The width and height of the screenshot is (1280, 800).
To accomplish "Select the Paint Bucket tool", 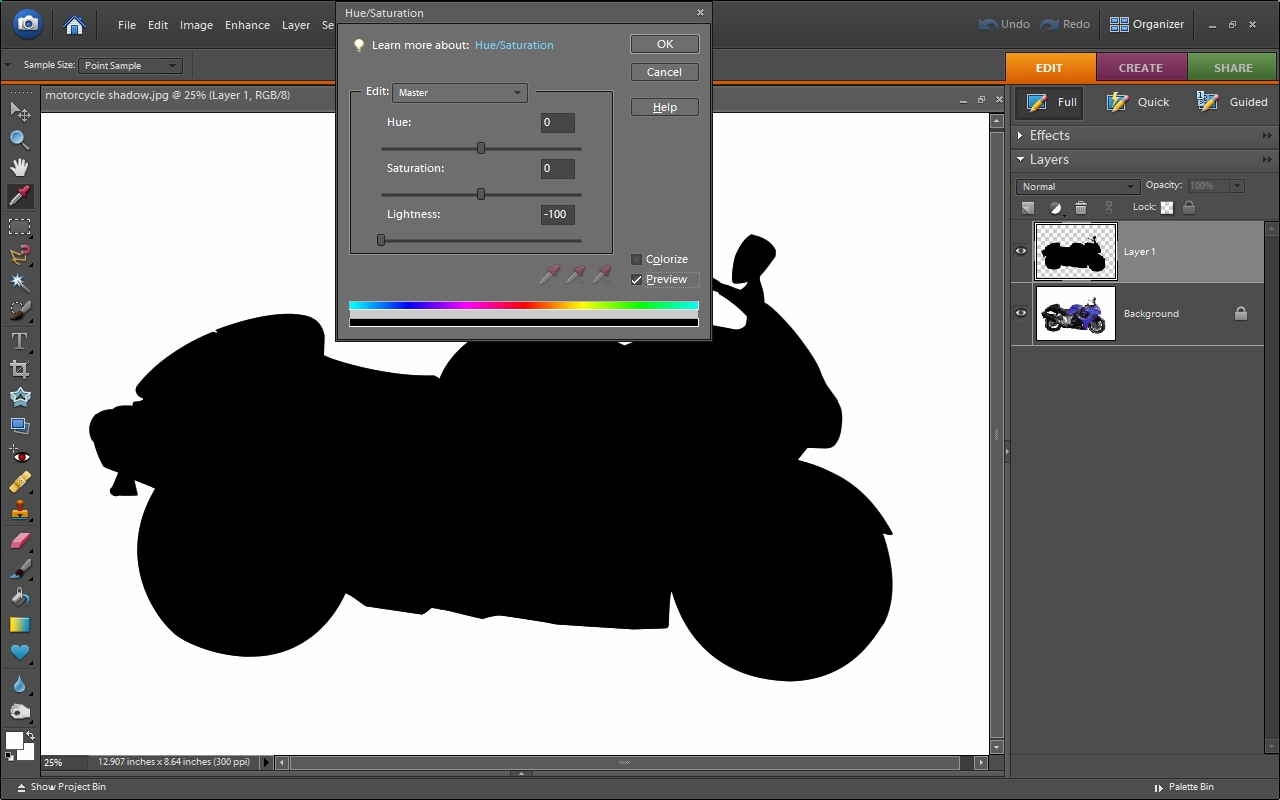I will (x=19, y=597).
